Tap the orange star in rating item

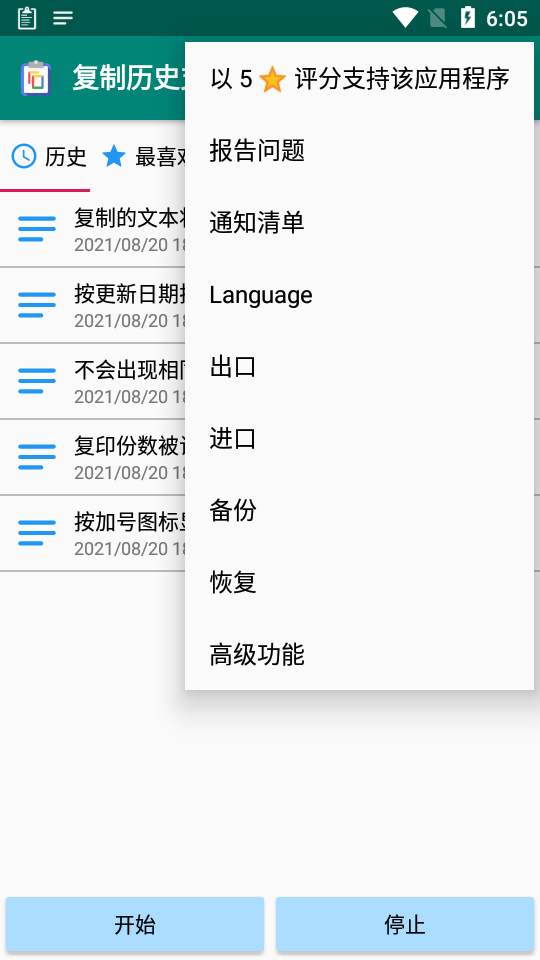click(x=272, y=80)
